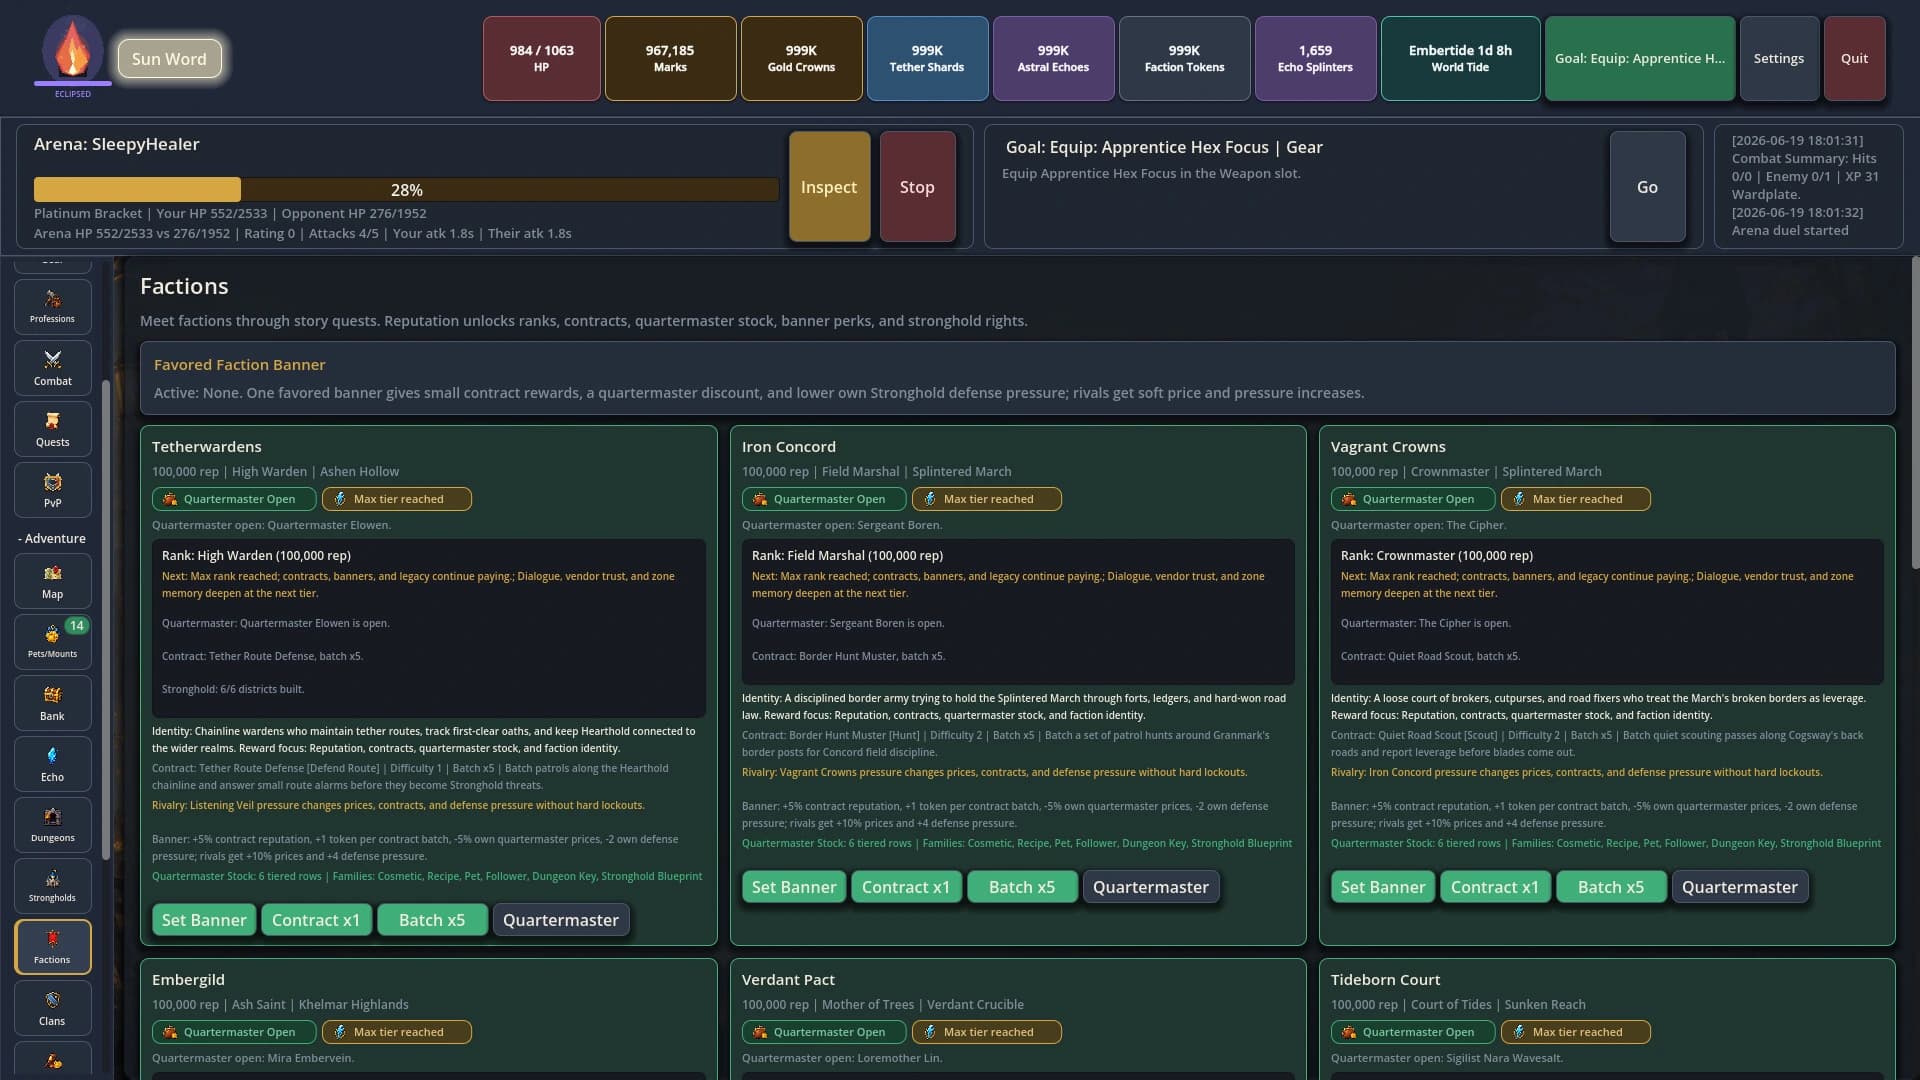The width and height of the screenshot is (1920, 1080).
Task: Open the Quests sidebar icon
Action: (52, 429)
